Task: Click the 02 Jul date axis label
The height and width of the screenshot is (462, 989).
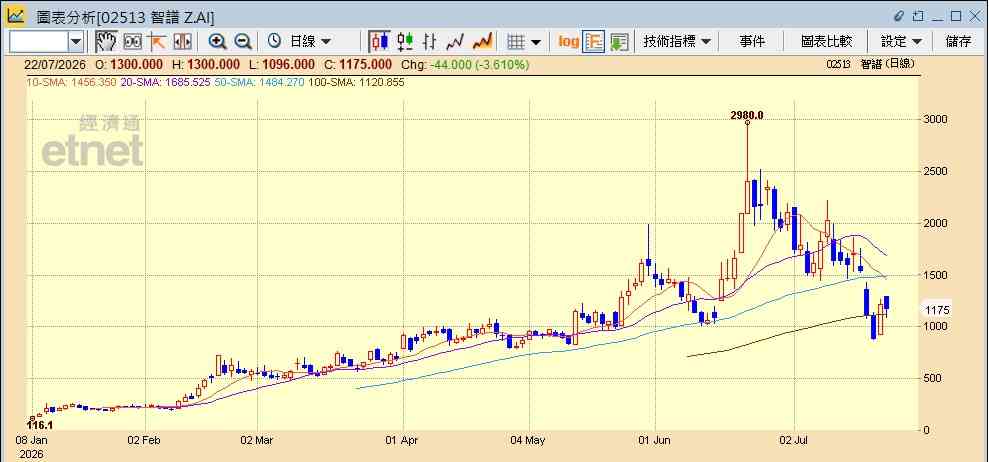Action: 795,441
